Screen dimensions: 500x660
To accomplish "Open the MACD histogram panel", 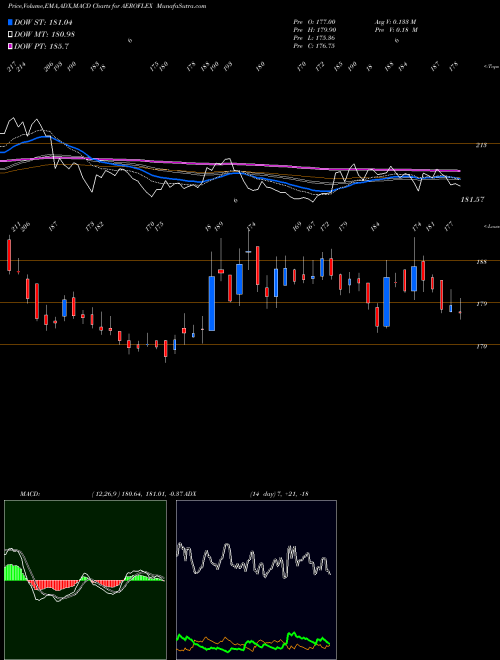I will tap(85, 580).
